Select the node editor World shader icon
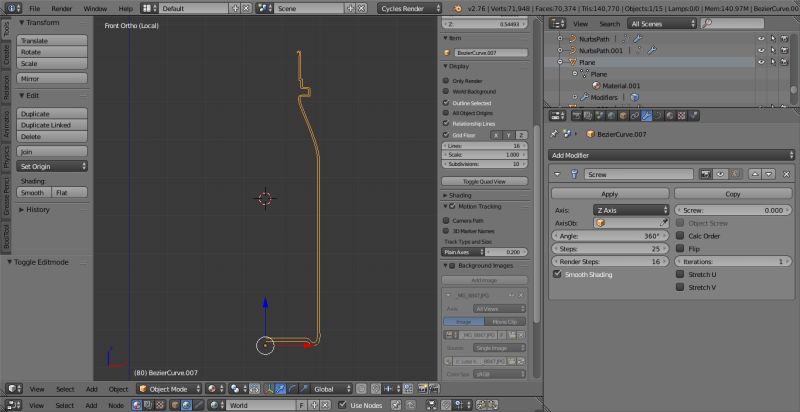 186,405
